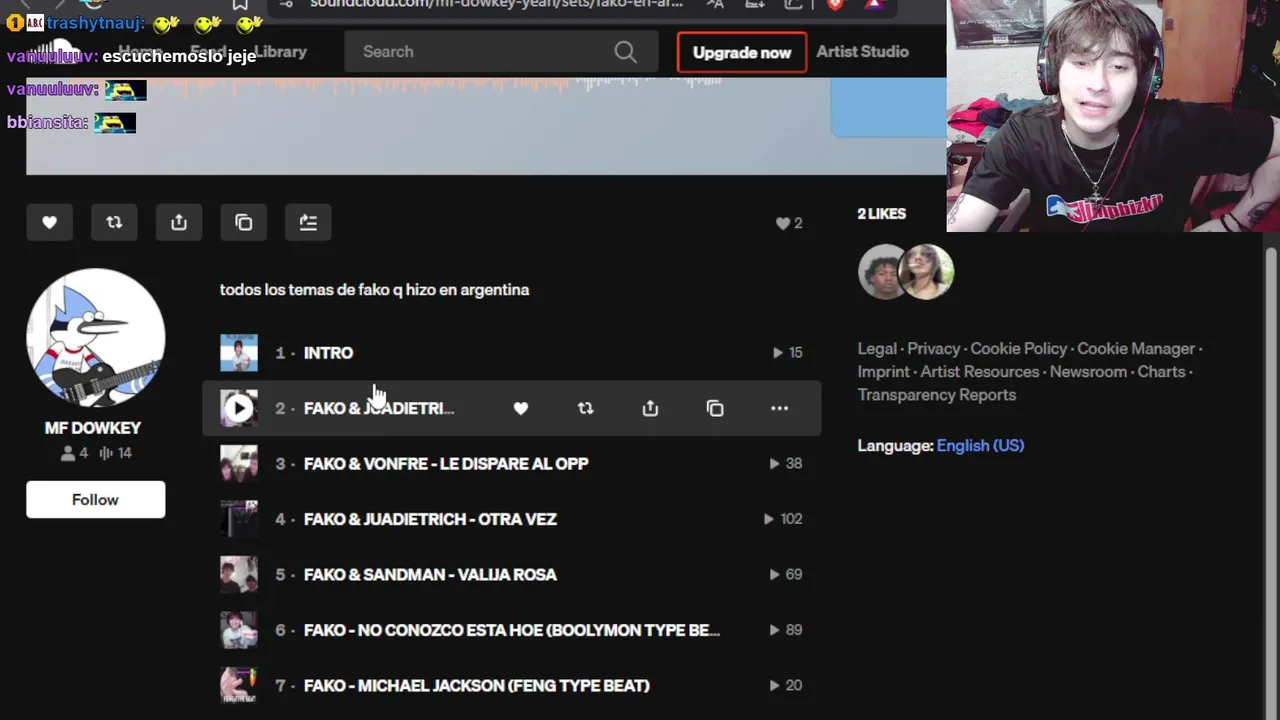Share the playlist with the share button
The width and height of the screenshot is (1280, 720).
point(179,223)
